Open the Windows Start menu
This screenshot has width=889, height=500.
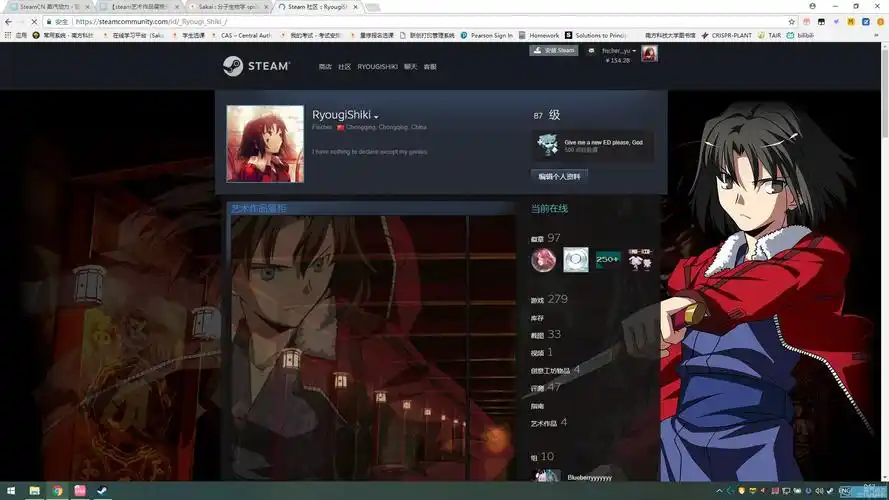[x=10, y=491]
